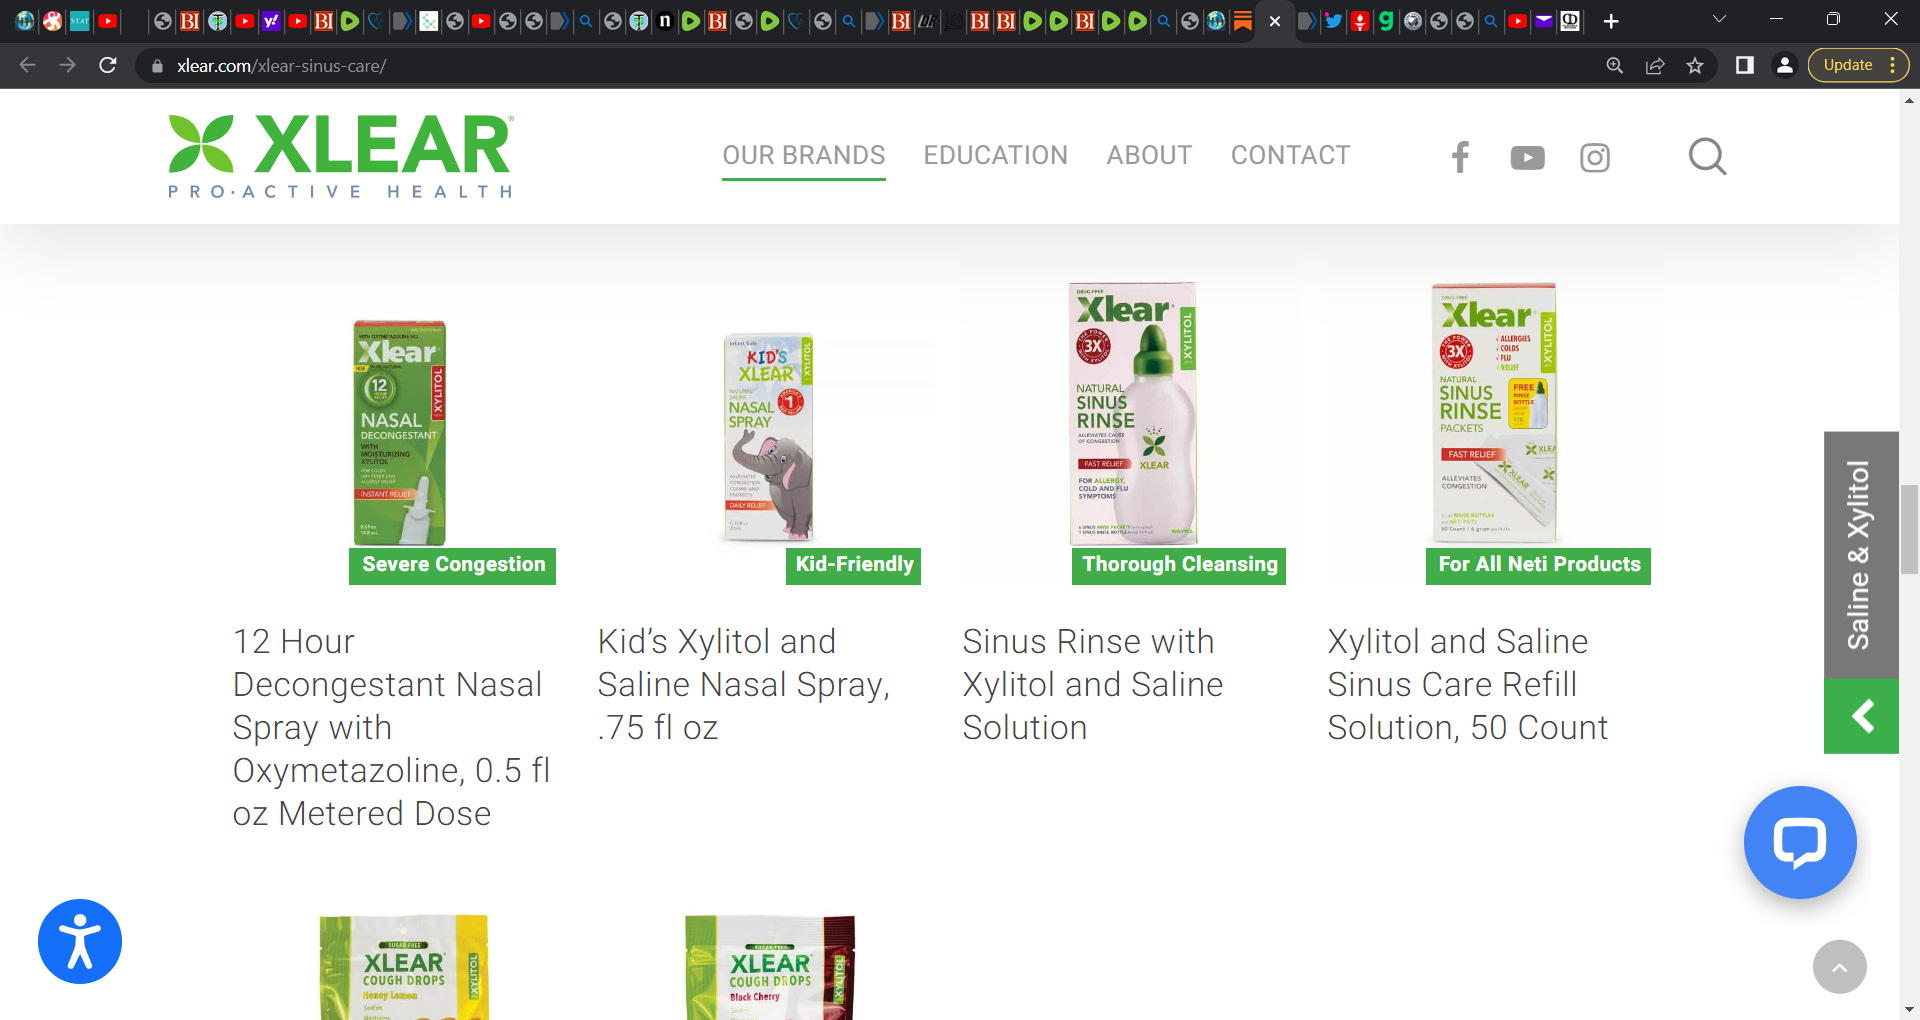Open Sinus Rinse with Xylitol and Saline Solution
1920x1020 pixels.
pyautogui.click(x=1092, y=684)
